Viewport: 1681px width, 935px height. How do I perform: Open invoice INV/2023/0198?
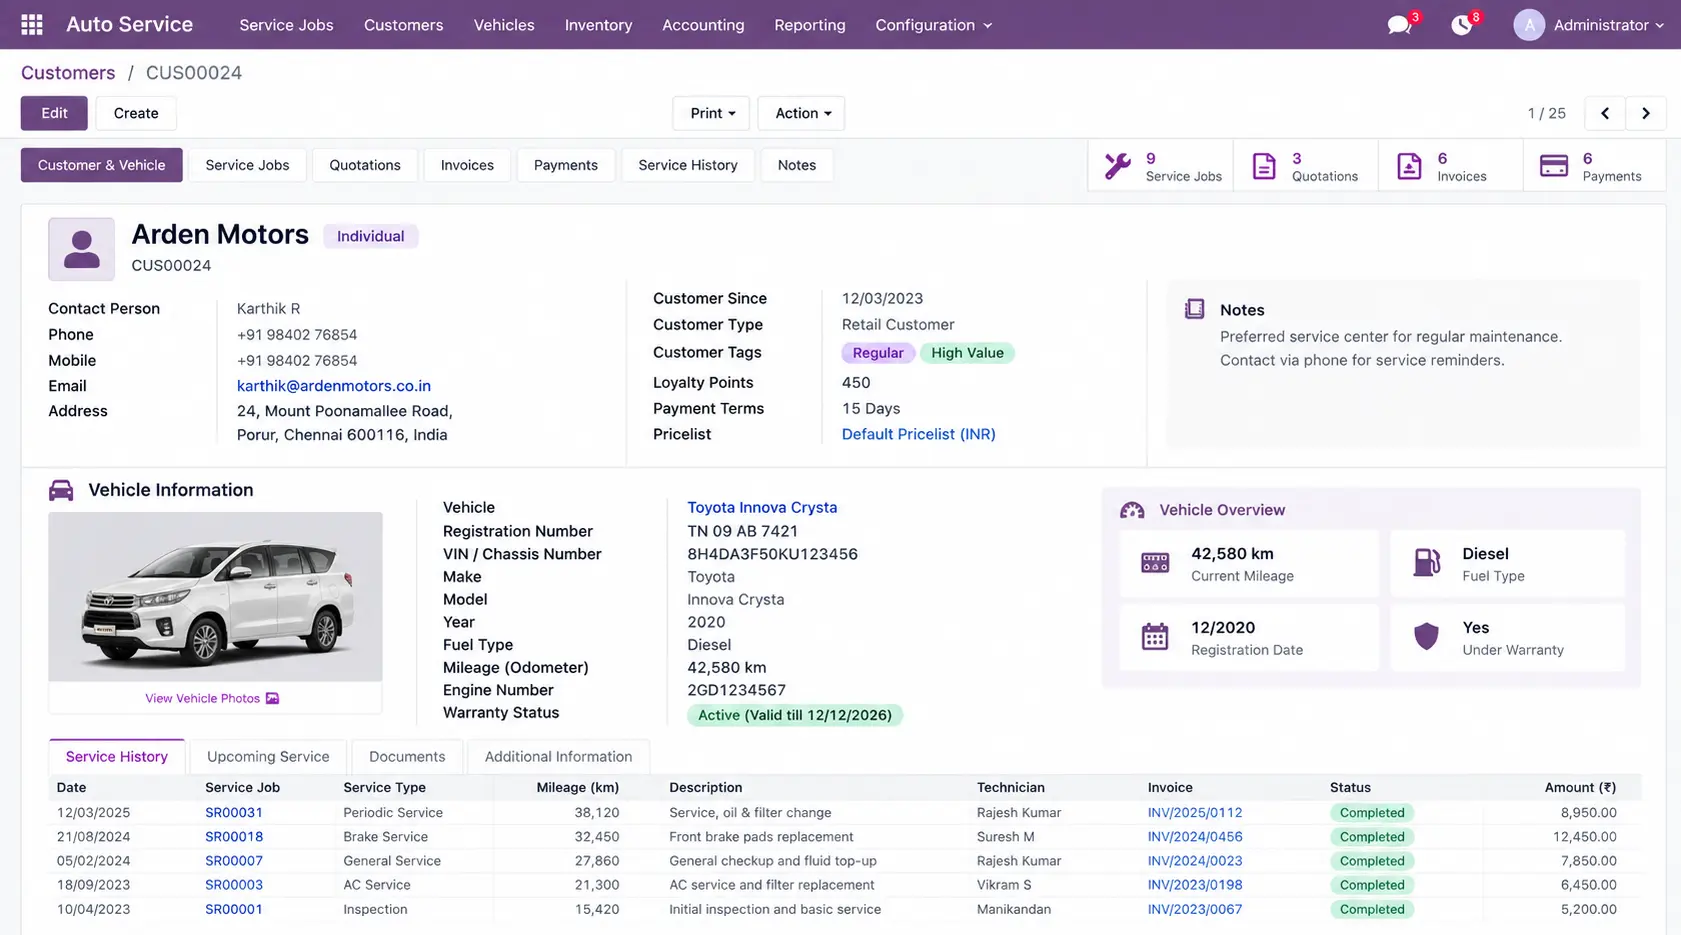pyautogui.click(x=1195, y=885)
